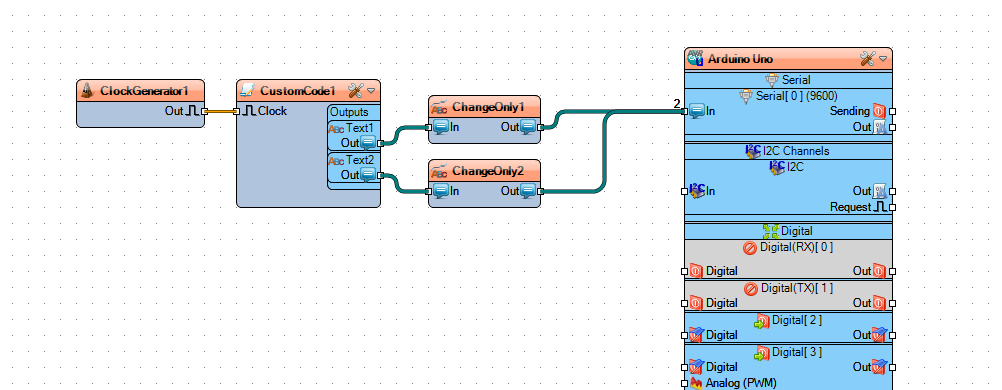Click the Serial section header icon
The image size is (1002, 390).
coord(772,80)
